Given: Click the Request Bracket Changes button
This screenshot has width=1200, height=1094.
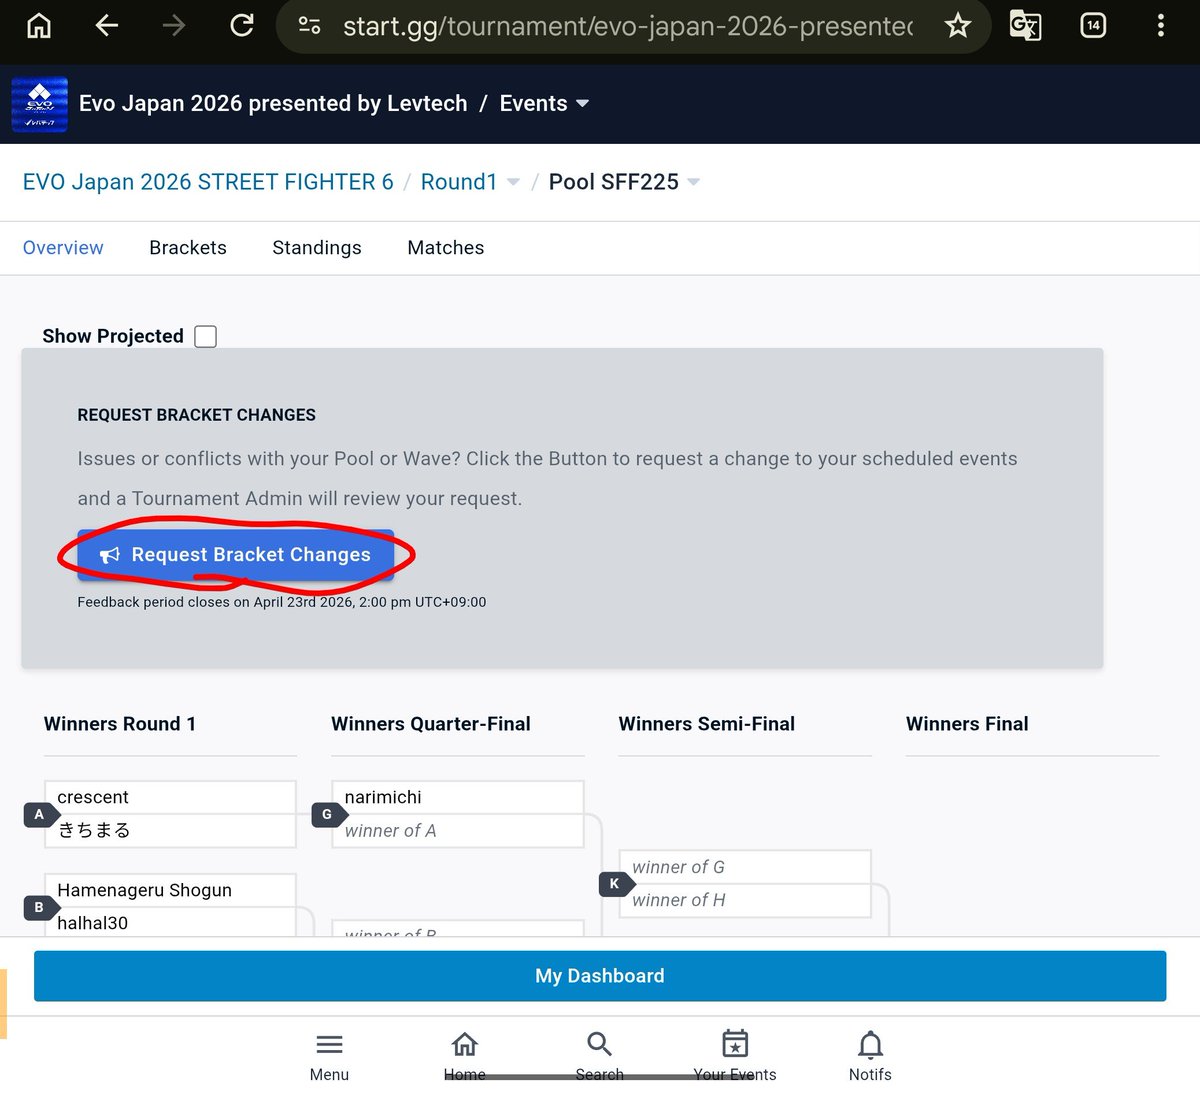Looking at the screenshot, I should 236,555.
